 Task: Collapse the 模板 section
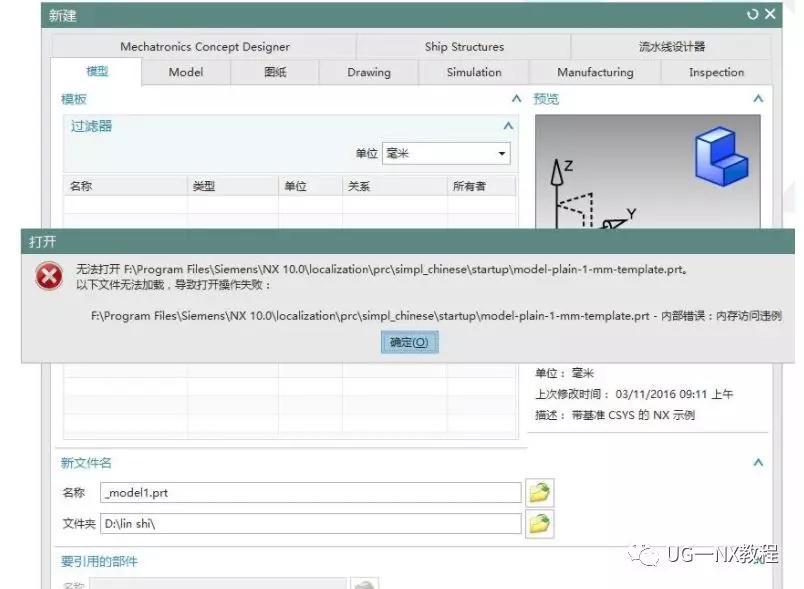pos(515,99)
